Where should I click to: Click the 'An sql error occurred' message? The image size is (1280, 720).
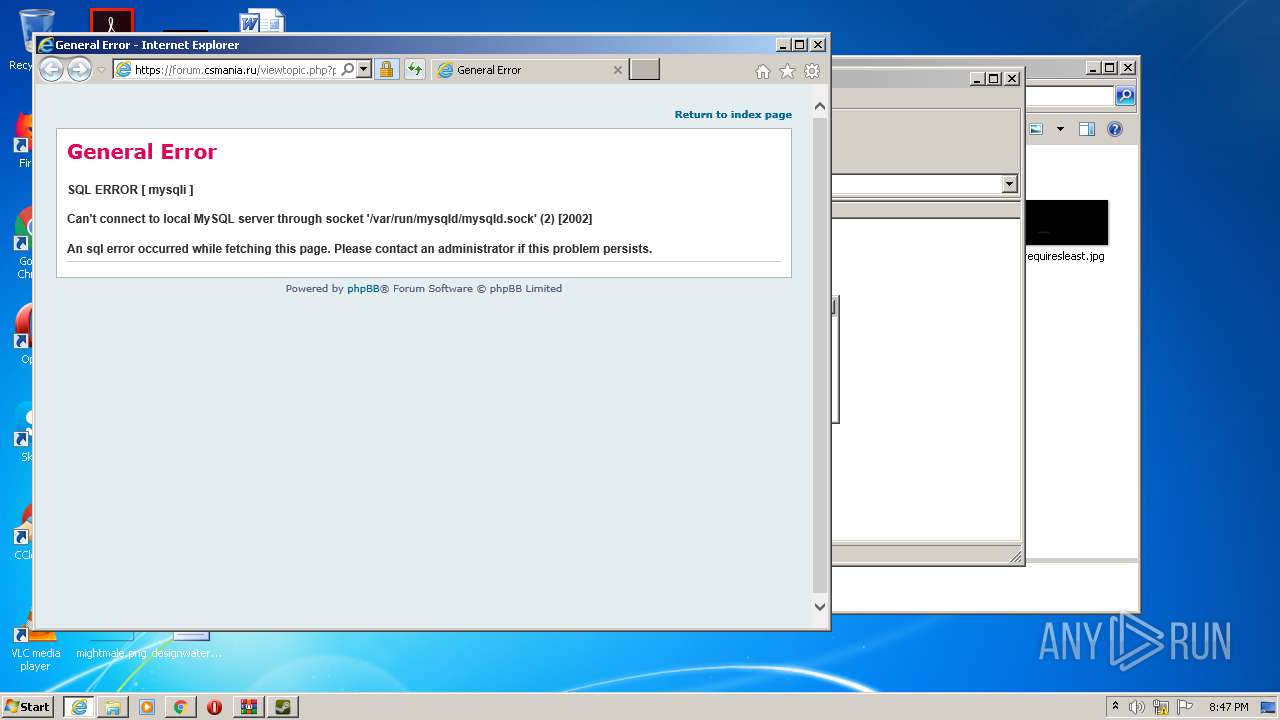pos(359,249)
